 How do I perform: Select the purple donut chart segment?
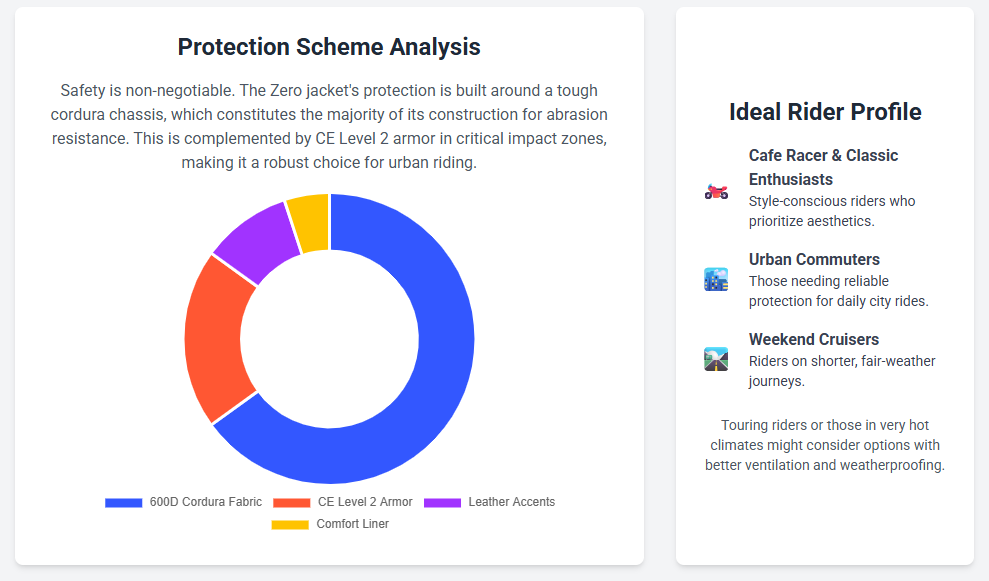[x=256, y=238]
